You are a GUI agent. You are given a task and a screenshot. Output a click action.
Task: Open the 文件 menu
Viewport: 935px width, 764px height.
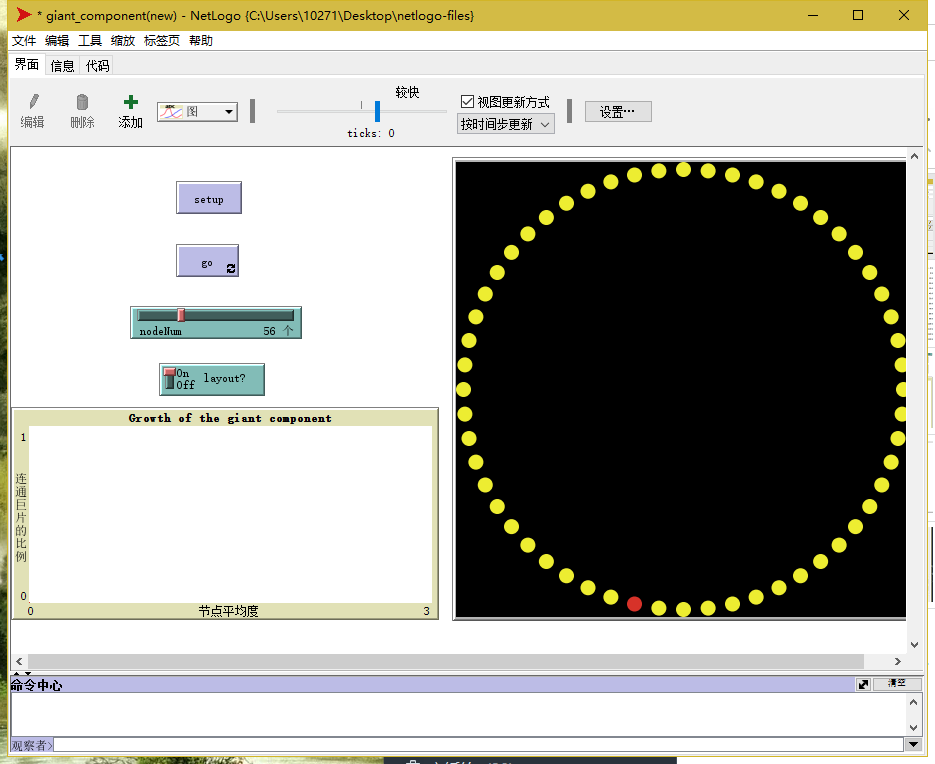pyautogui.click(x=24, y=40)
